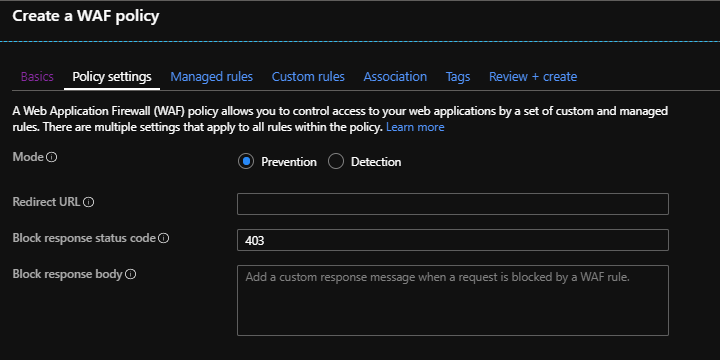Follow the Learn more link

(x=415, y=127)
